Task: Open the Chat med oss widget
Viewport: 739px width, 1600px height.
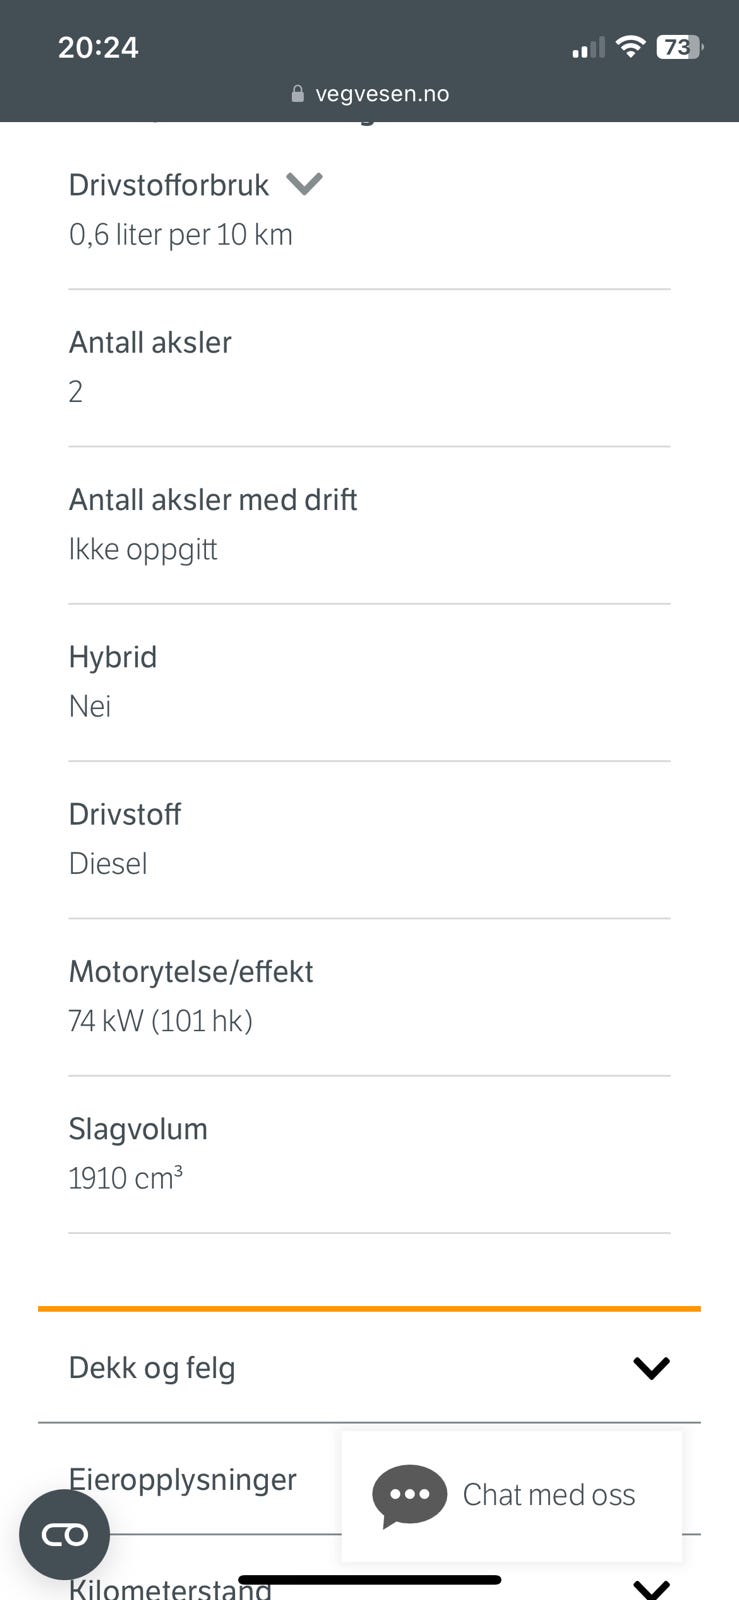Action: [x=512, y=1495]
